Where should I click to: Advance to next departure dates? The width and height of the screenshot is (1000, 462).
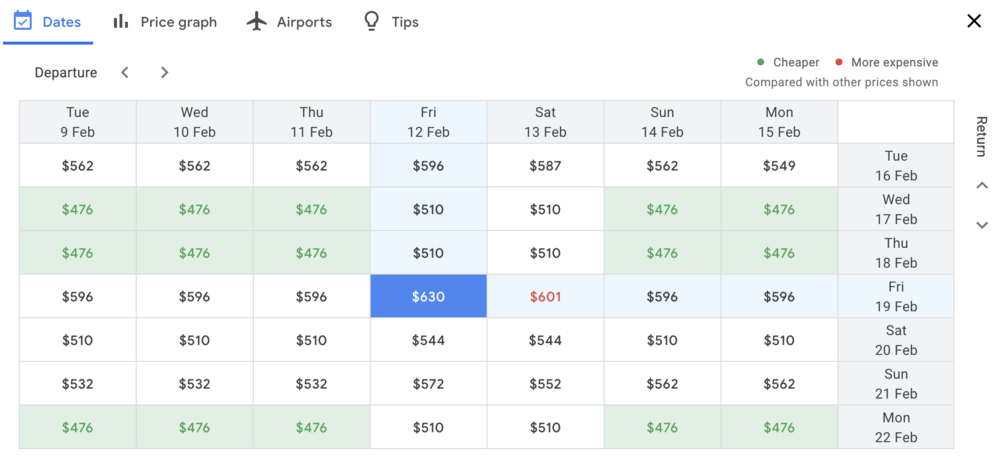165,72
